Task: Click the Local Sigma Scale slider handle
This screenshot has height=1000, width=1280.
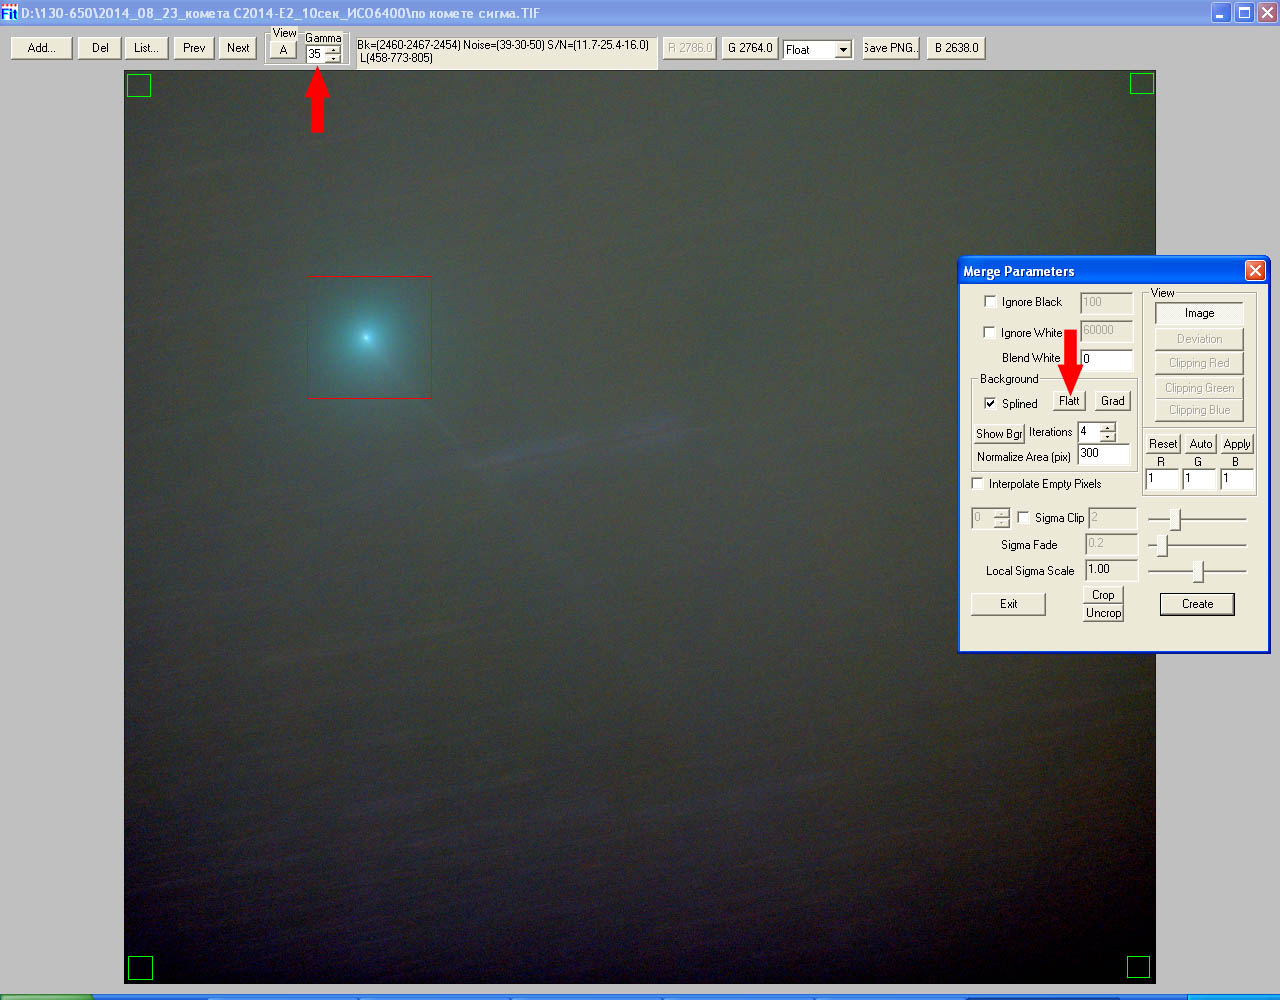Action: click(x=1198, y=571)
